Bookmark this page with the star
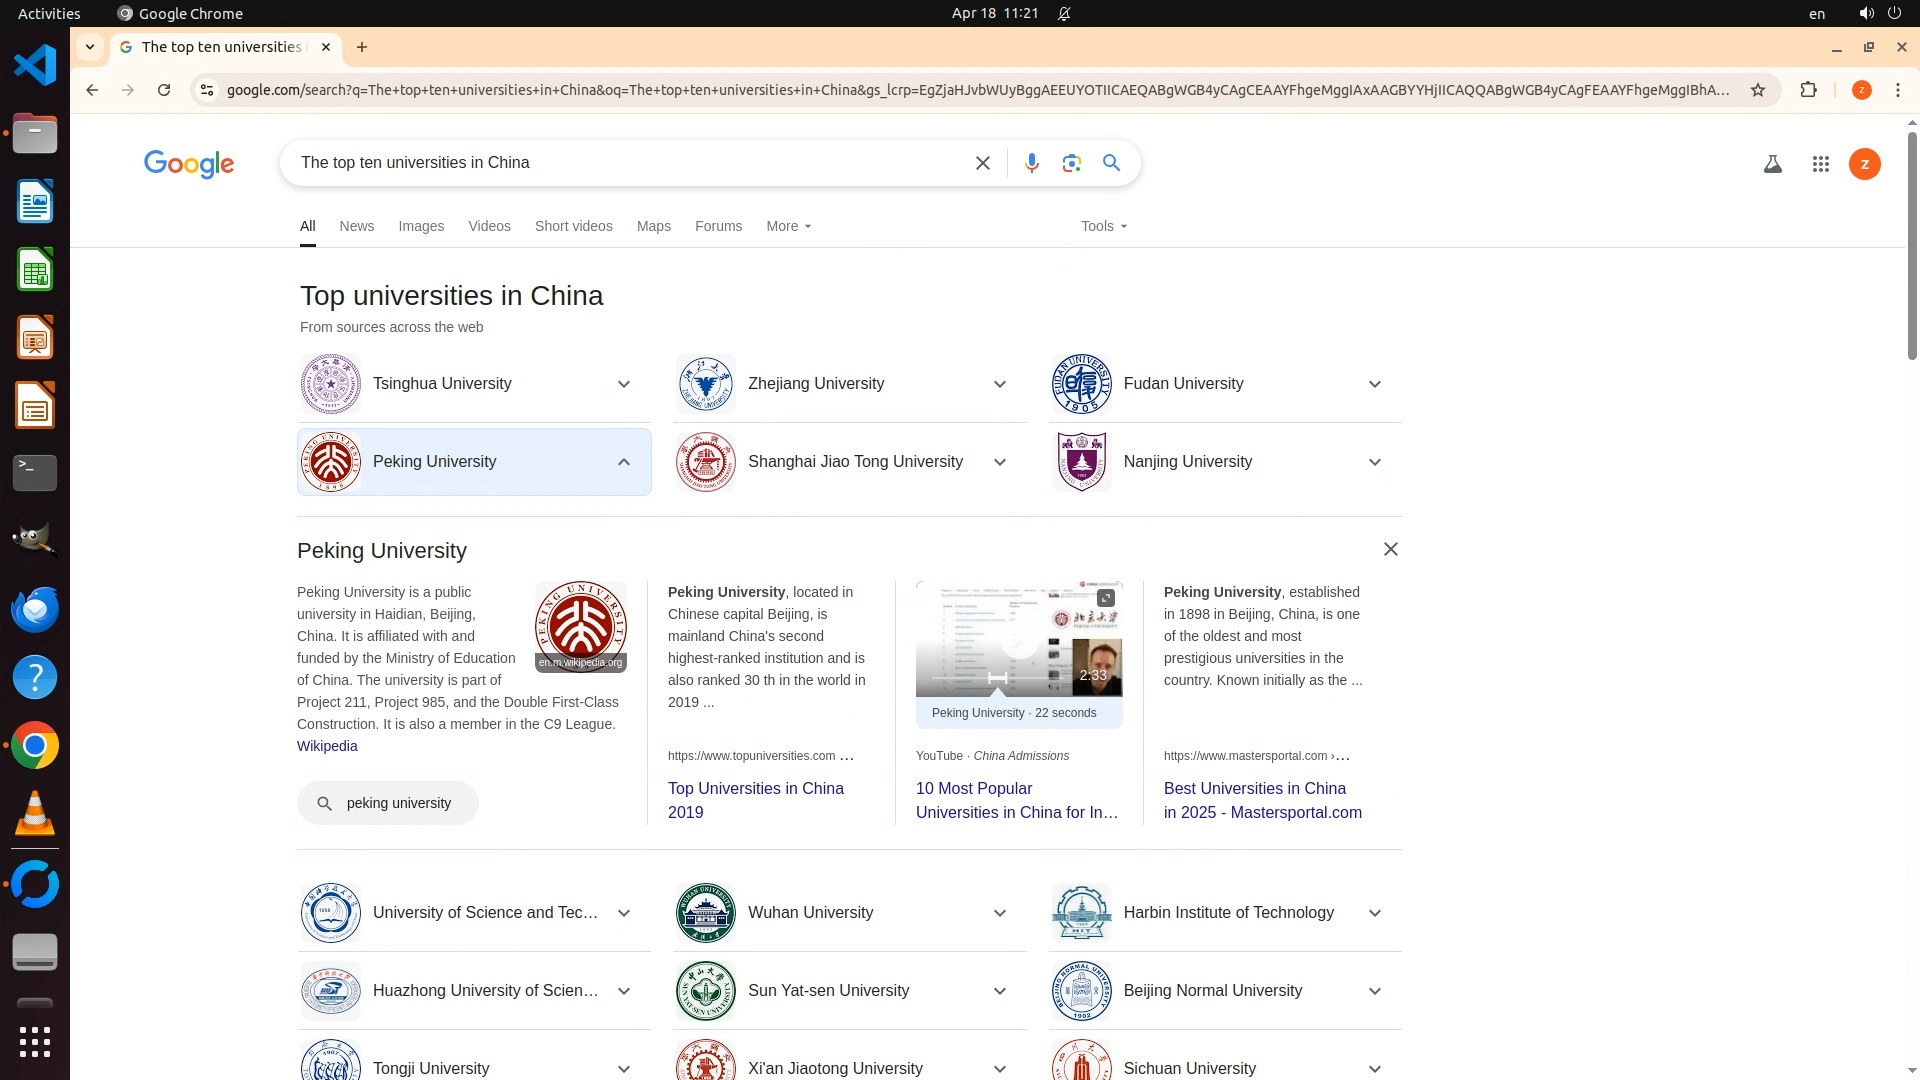Screen dimensions: 1920x1080 [x=1757, y=90]
